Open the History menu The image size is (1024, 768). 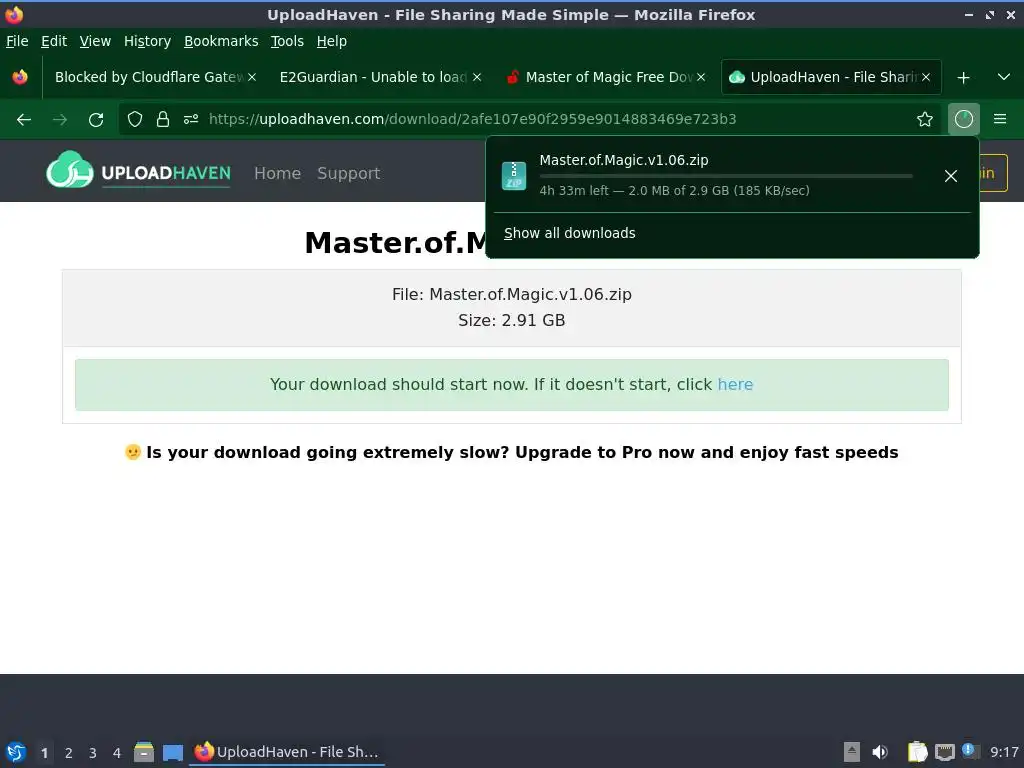[x=147, y=41]
